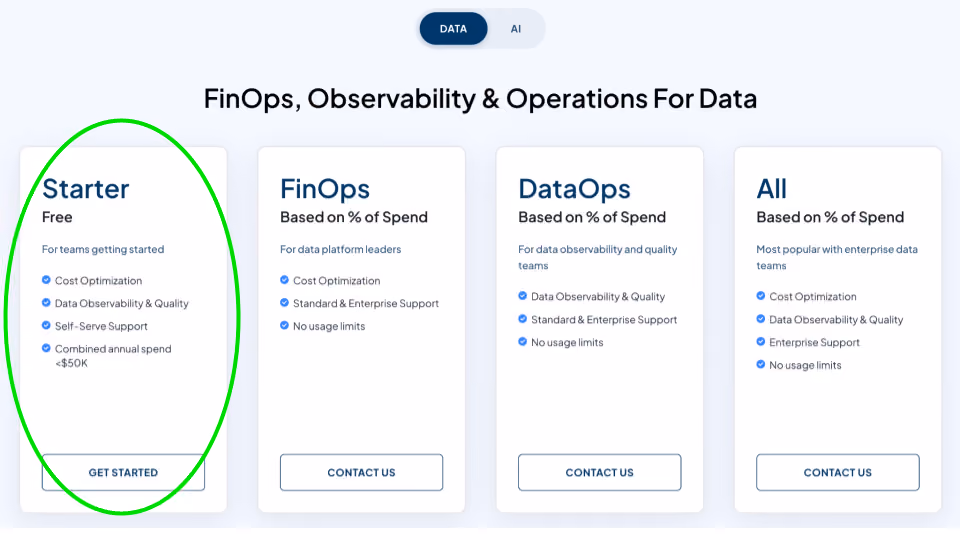Click CONTACT US under DataOps plan
Viewport: 960px width, 540px height.
click(x=599, y=472)
